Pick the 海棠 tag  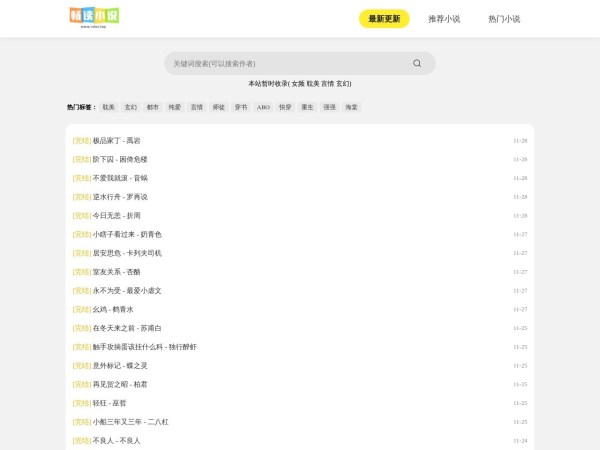point(351,106)
